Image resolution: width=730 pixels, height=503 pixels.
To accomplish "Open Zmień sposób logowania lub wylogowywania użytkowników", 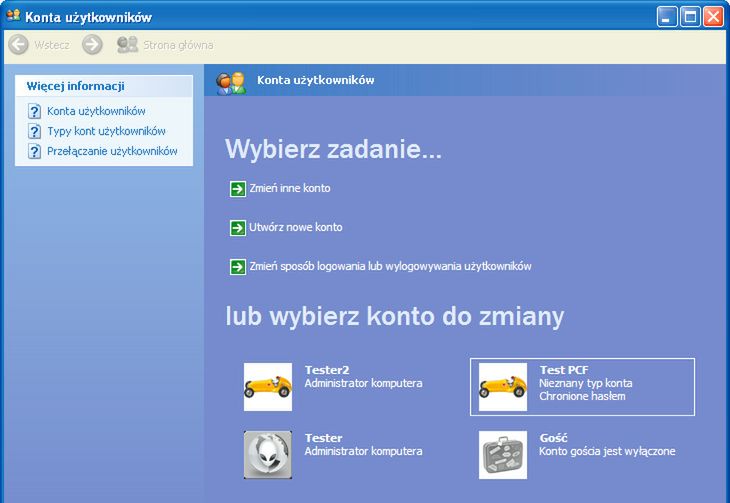I will [x=390, y=266].
